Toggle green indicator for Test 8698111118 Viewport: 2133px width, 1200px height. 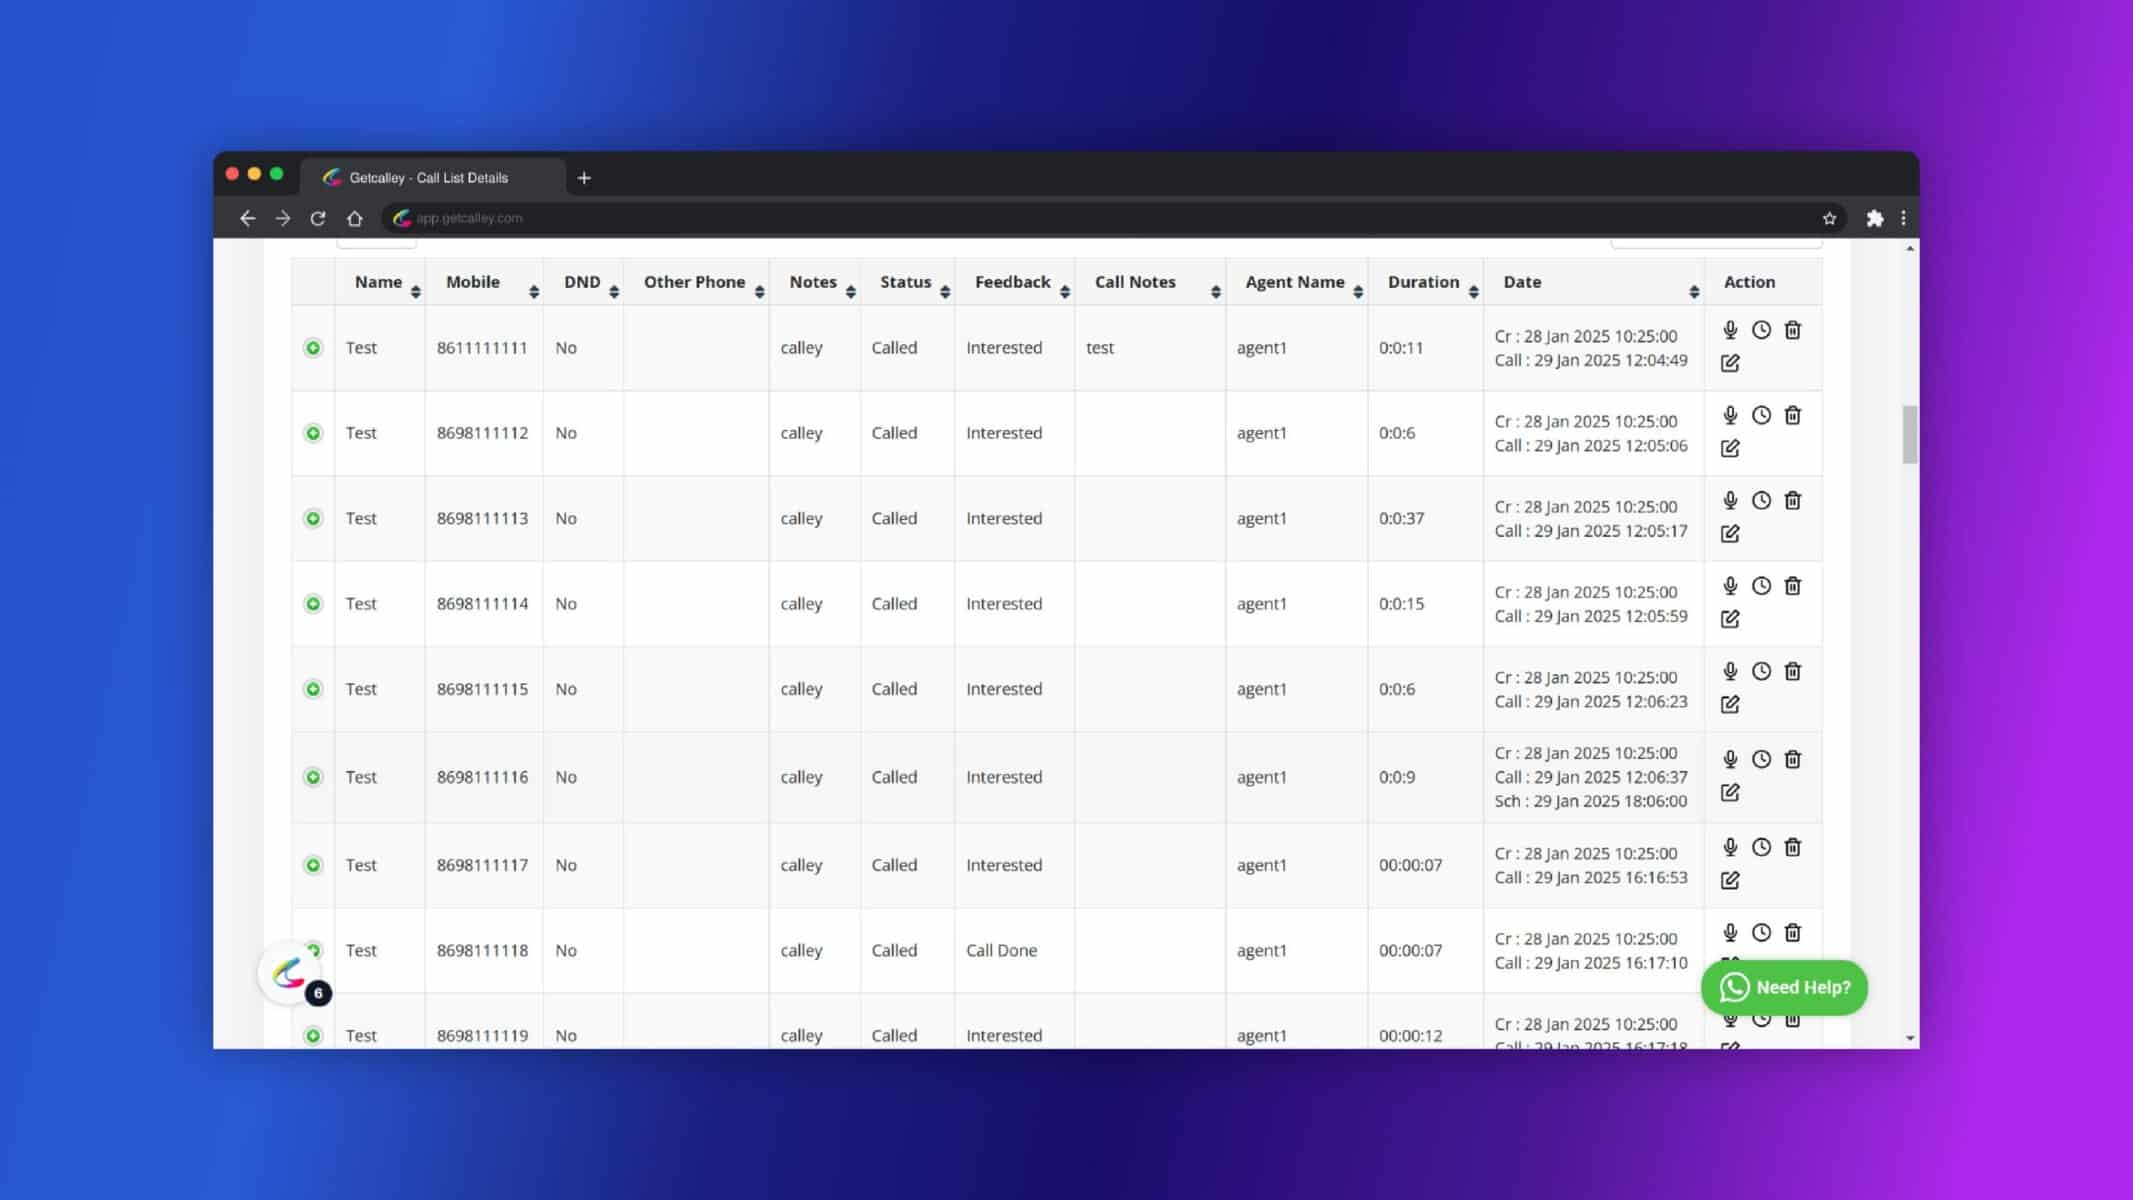click(314, 949)
